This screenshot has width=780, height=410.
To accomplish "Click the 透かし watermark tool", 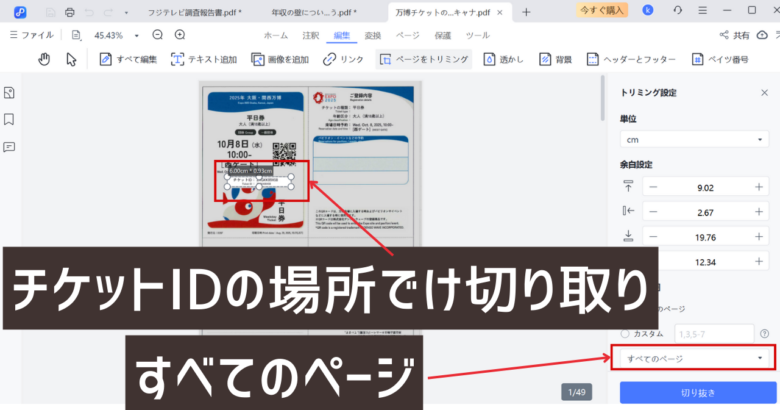I will point(505,59).
